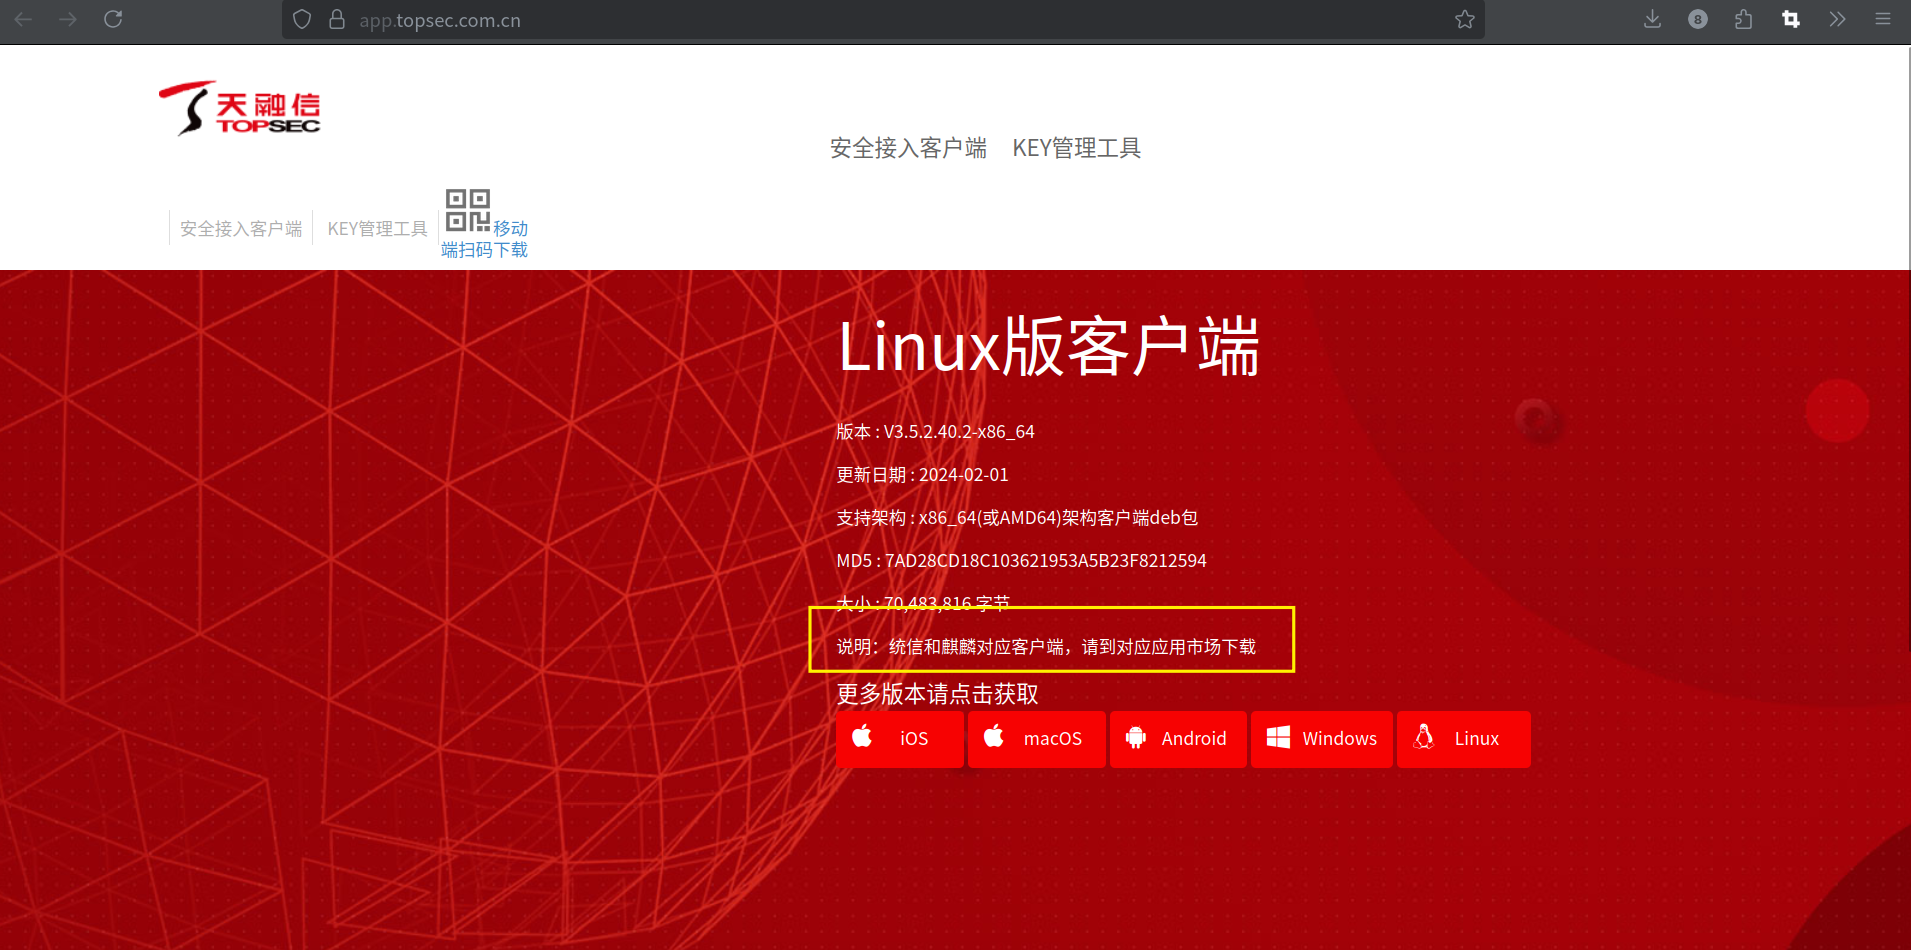Click the MD5 checksum line
The image size is (1911, 950).
point(1021,561)
